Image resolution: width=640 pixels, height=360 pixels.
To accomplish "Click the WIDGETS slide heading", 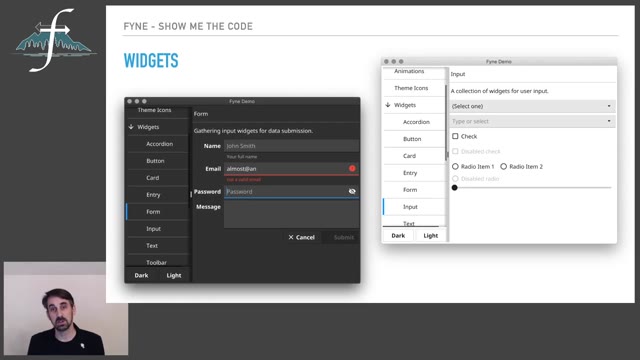I will pyautogui.click(x=151, y=61).
